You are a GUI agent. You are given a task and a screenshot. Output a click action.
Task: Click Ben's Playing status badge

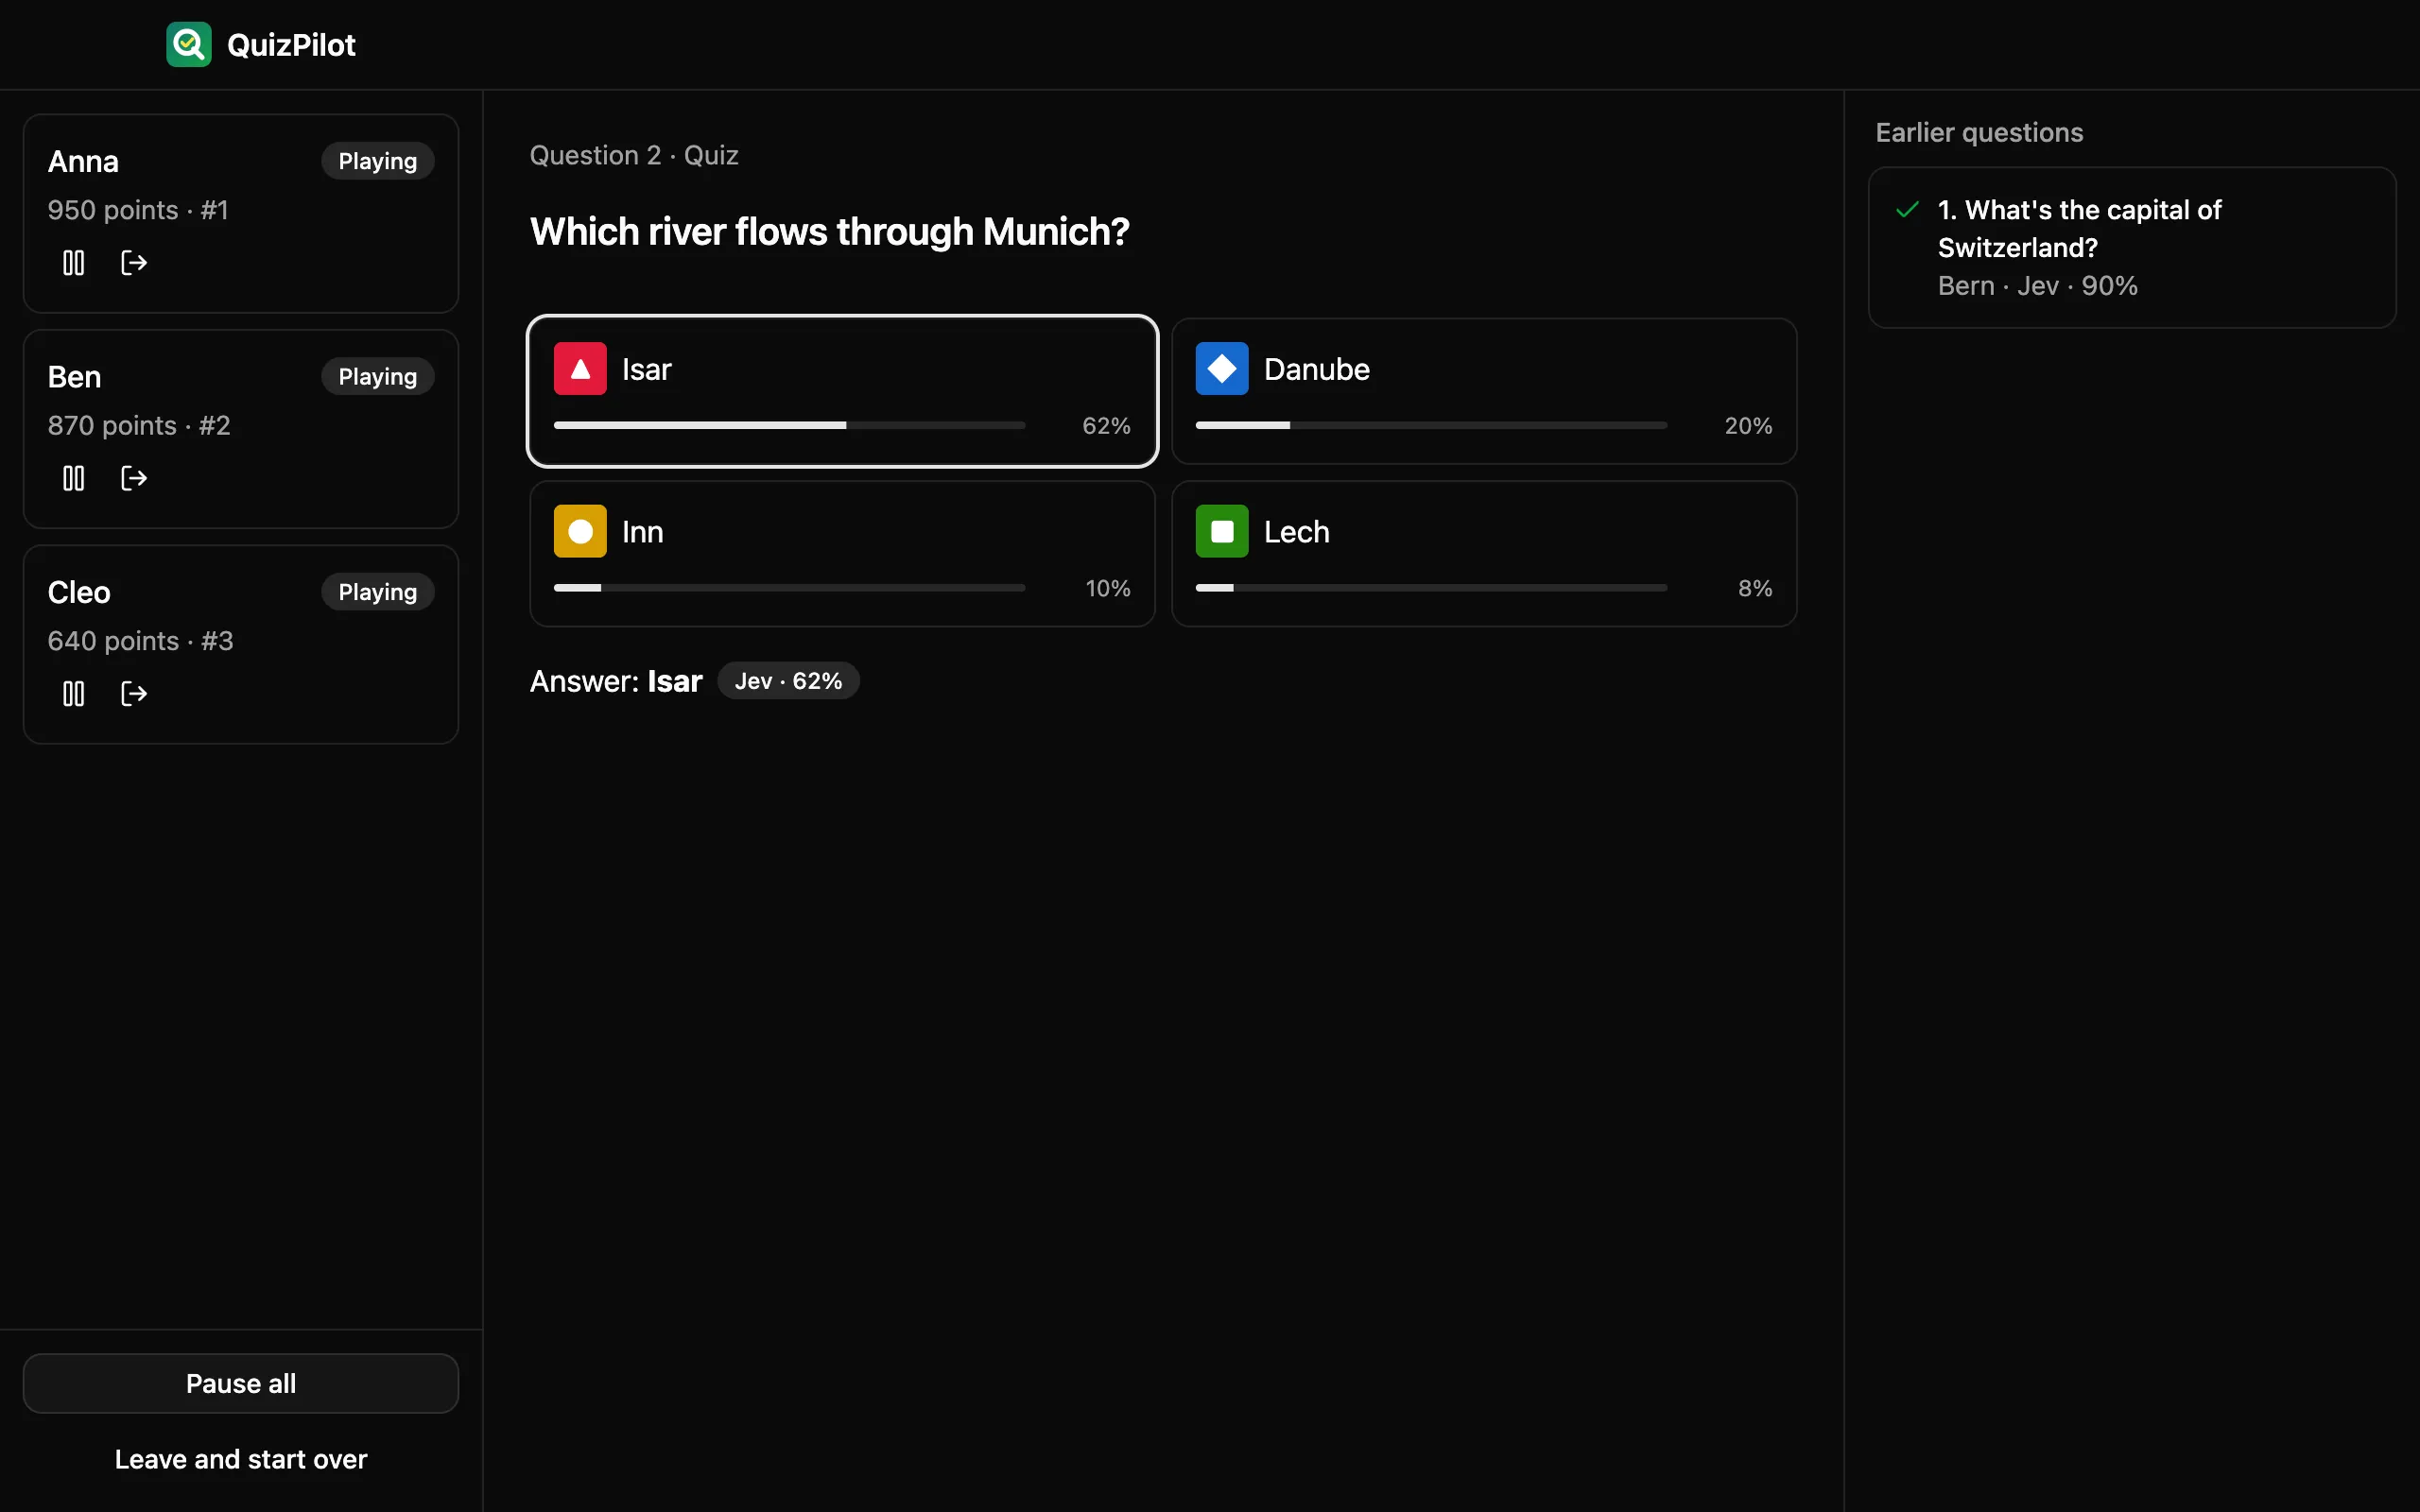pyautogui.click(x=378, y=377)
